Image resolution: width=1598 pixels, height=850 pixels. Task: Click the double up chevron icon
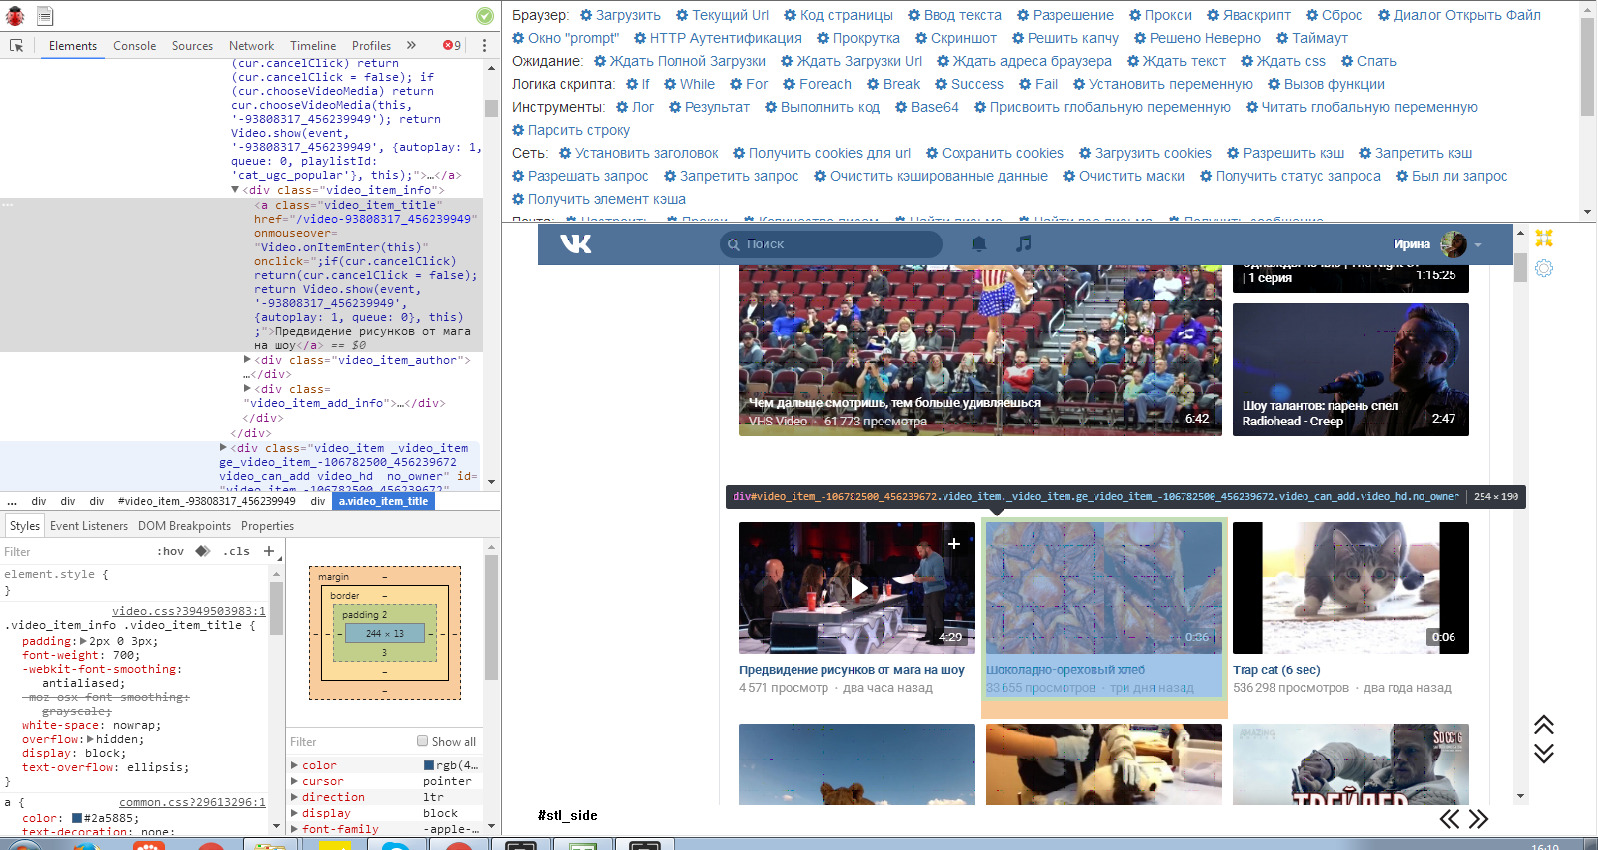[x=1544, y=724]
